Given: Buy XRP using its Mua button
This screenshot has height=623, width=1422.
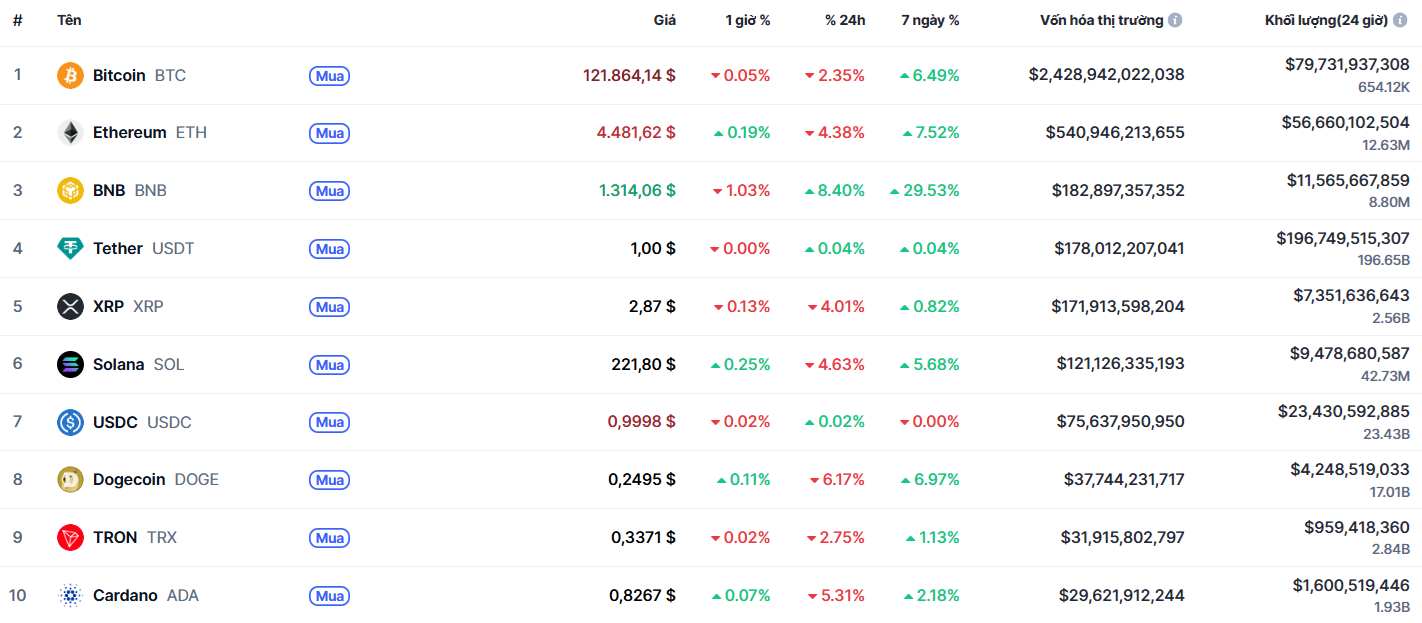Looking at the screenshot, I should tap(330, 307).
